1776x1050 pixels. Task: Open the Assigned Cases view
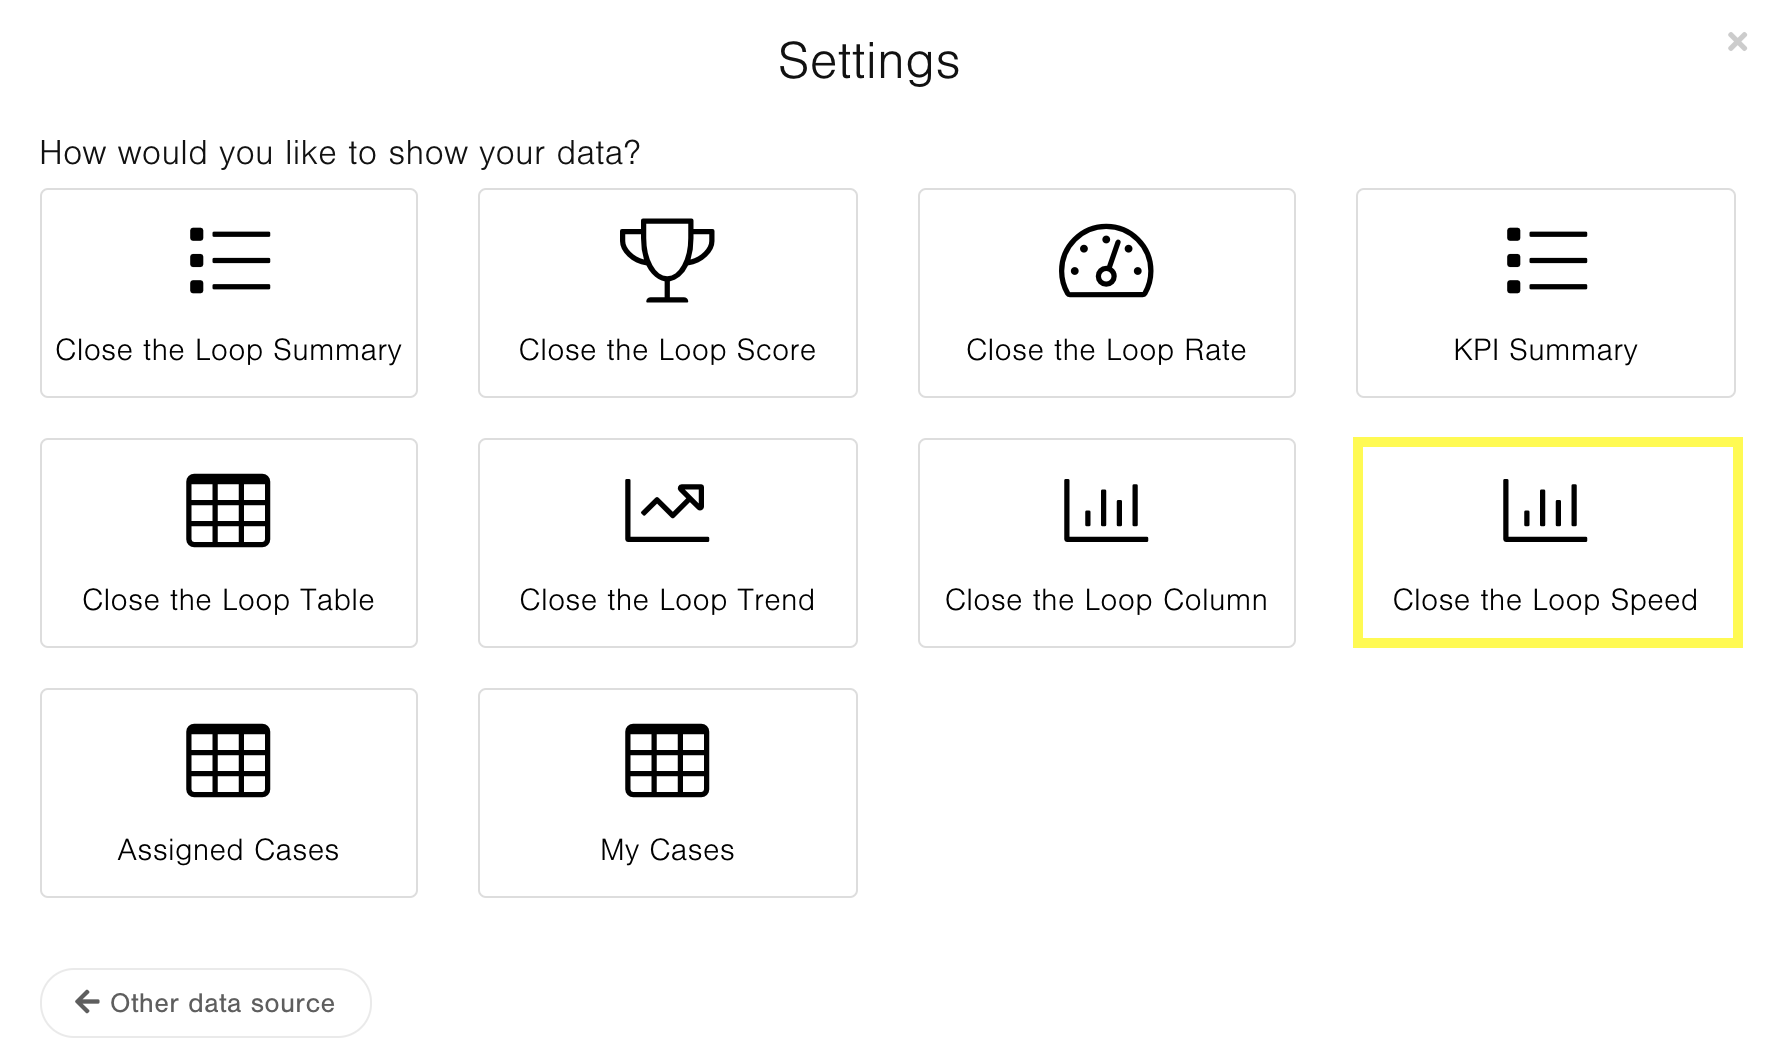(228, 793)
